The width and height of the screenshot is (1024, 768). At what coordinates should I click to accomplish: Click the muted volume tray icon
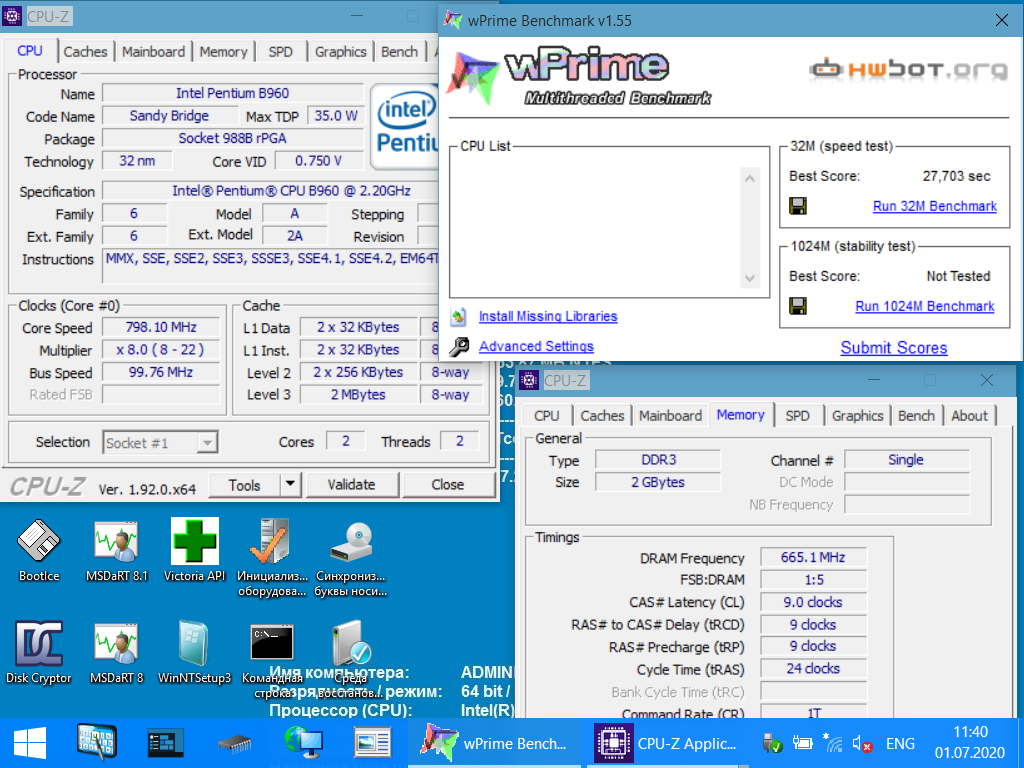click(863, 744)
